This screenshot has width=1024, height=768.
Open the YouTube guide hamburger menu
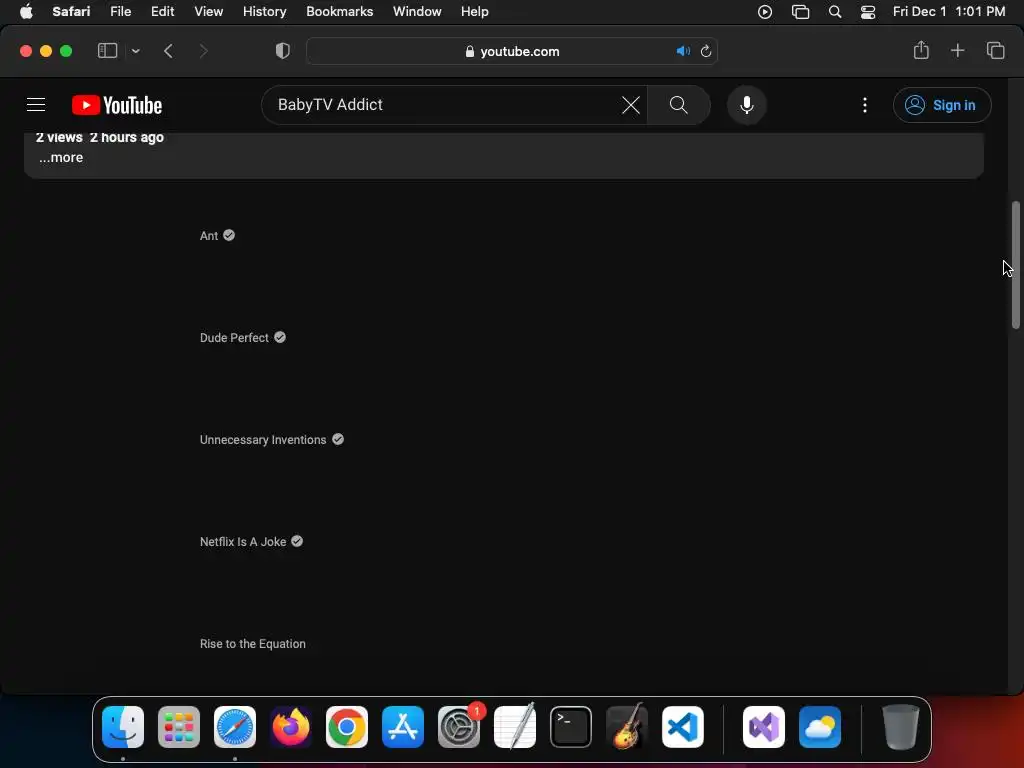click(36, 104)
